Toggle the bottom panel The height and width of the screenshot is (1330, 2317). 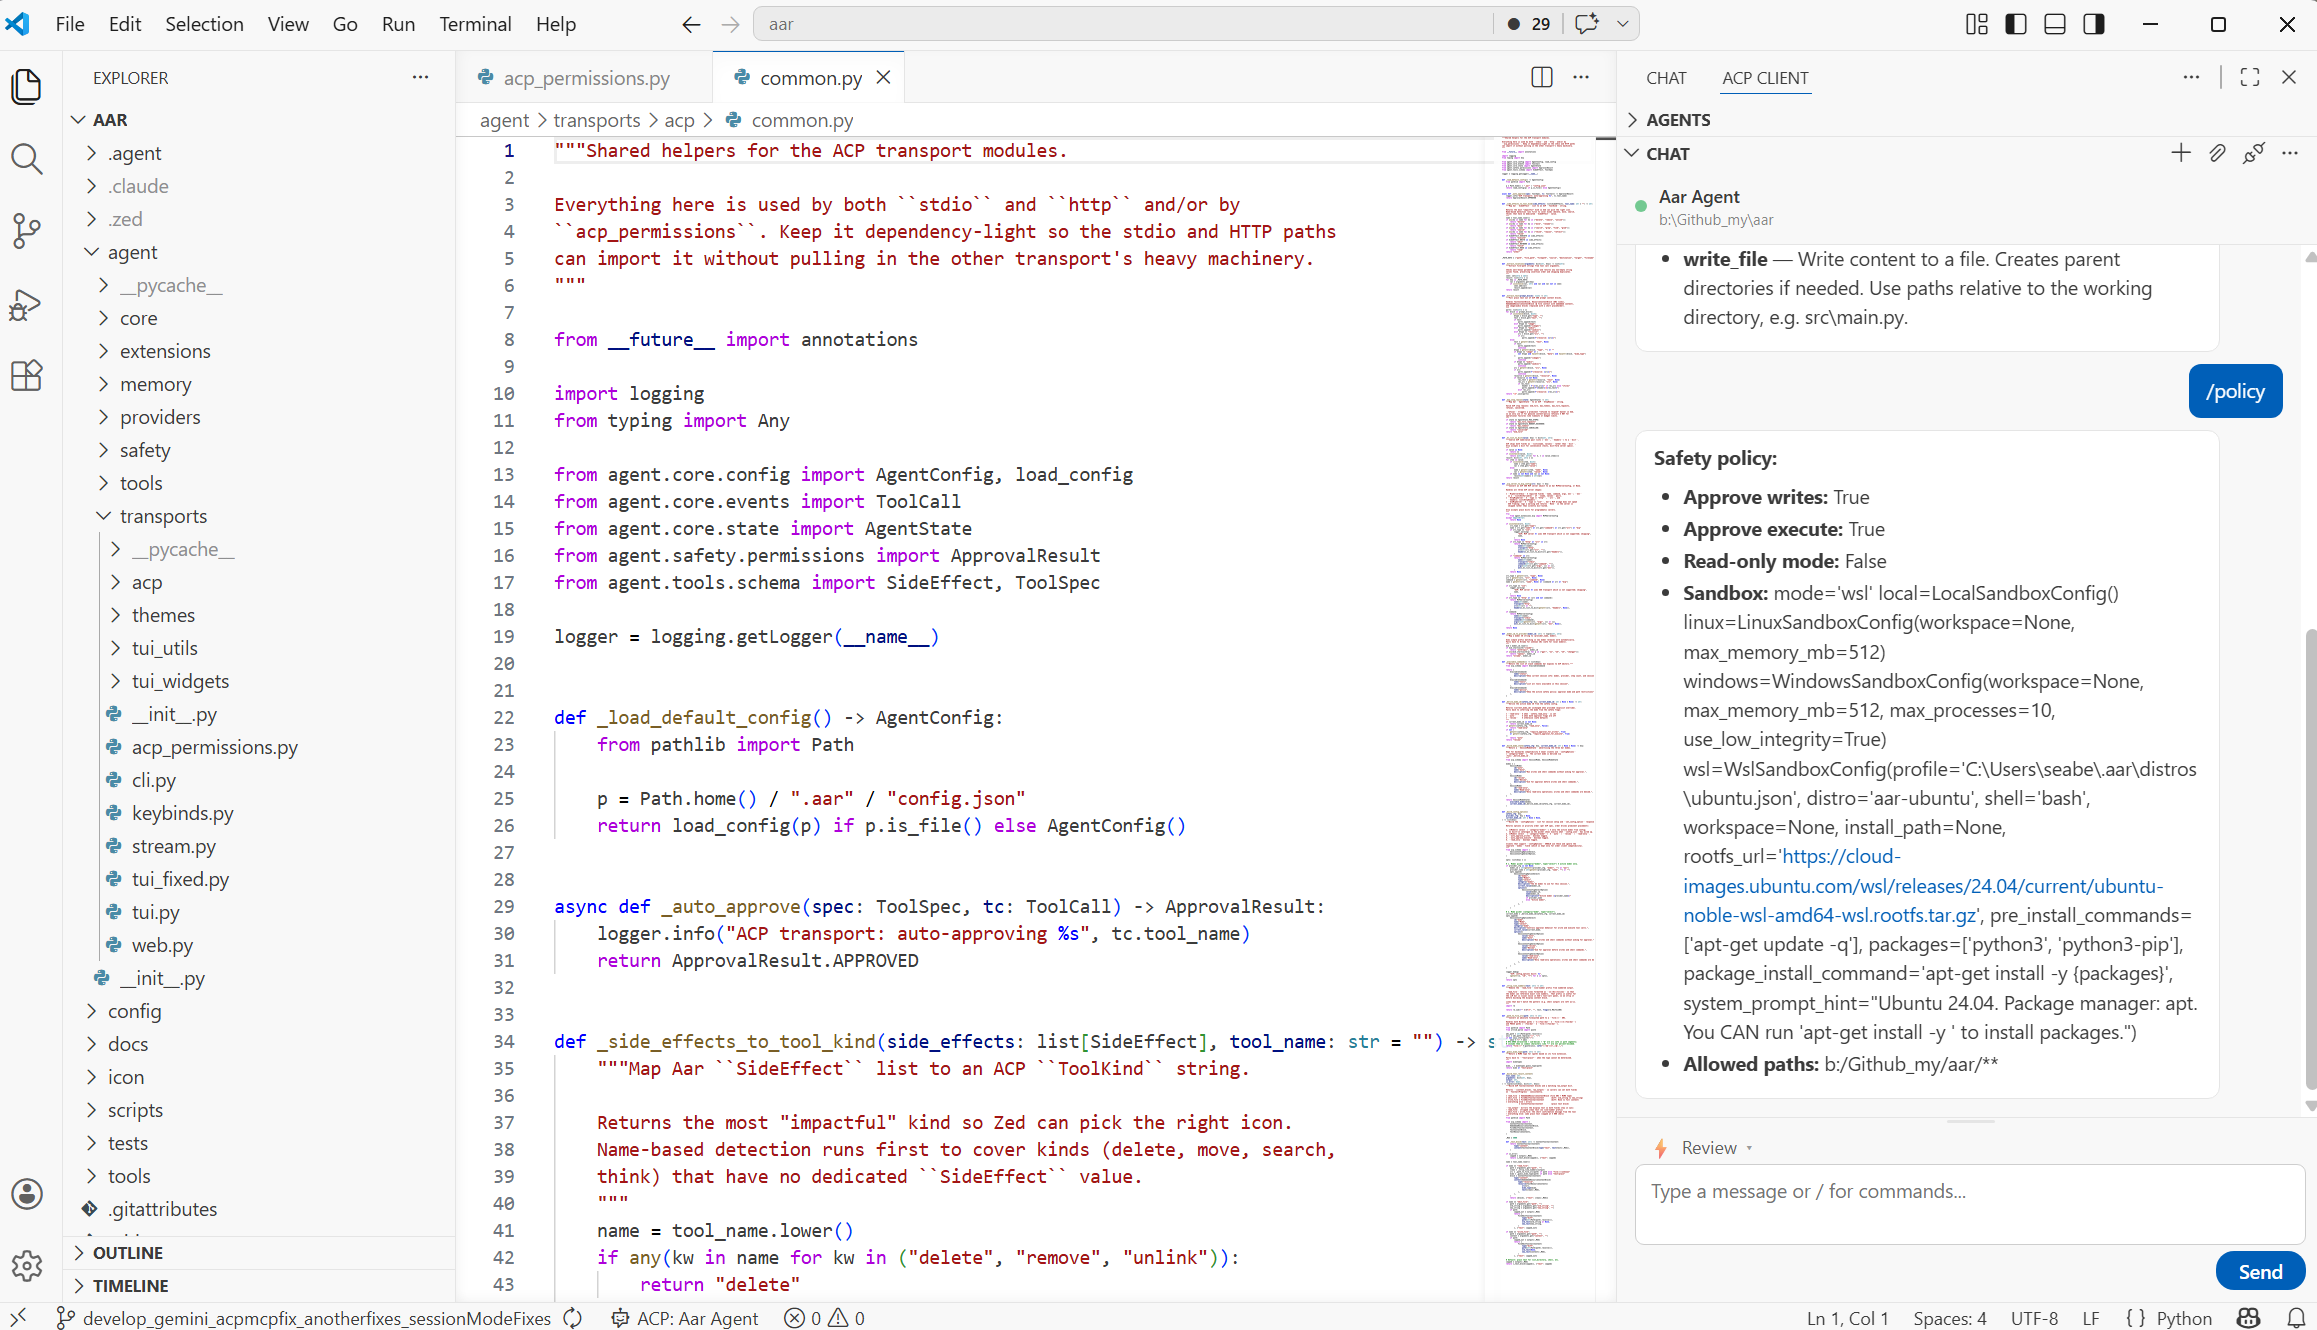click(2055, 24)
